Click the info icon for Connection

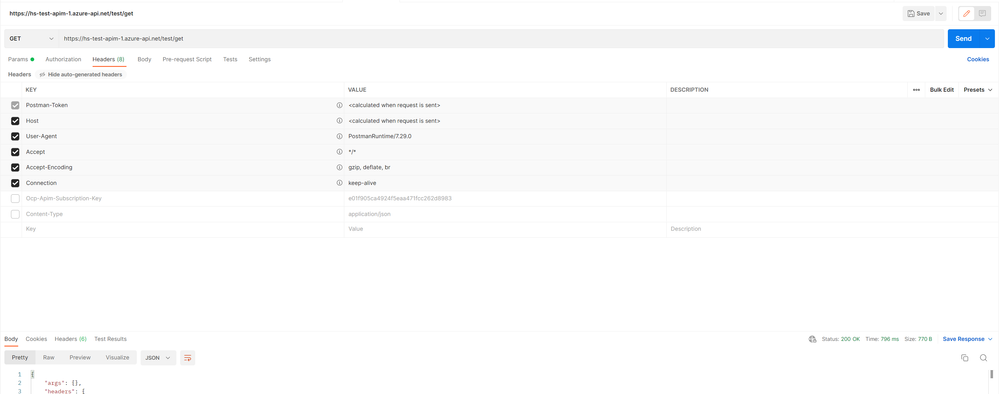tap(340, 183)
